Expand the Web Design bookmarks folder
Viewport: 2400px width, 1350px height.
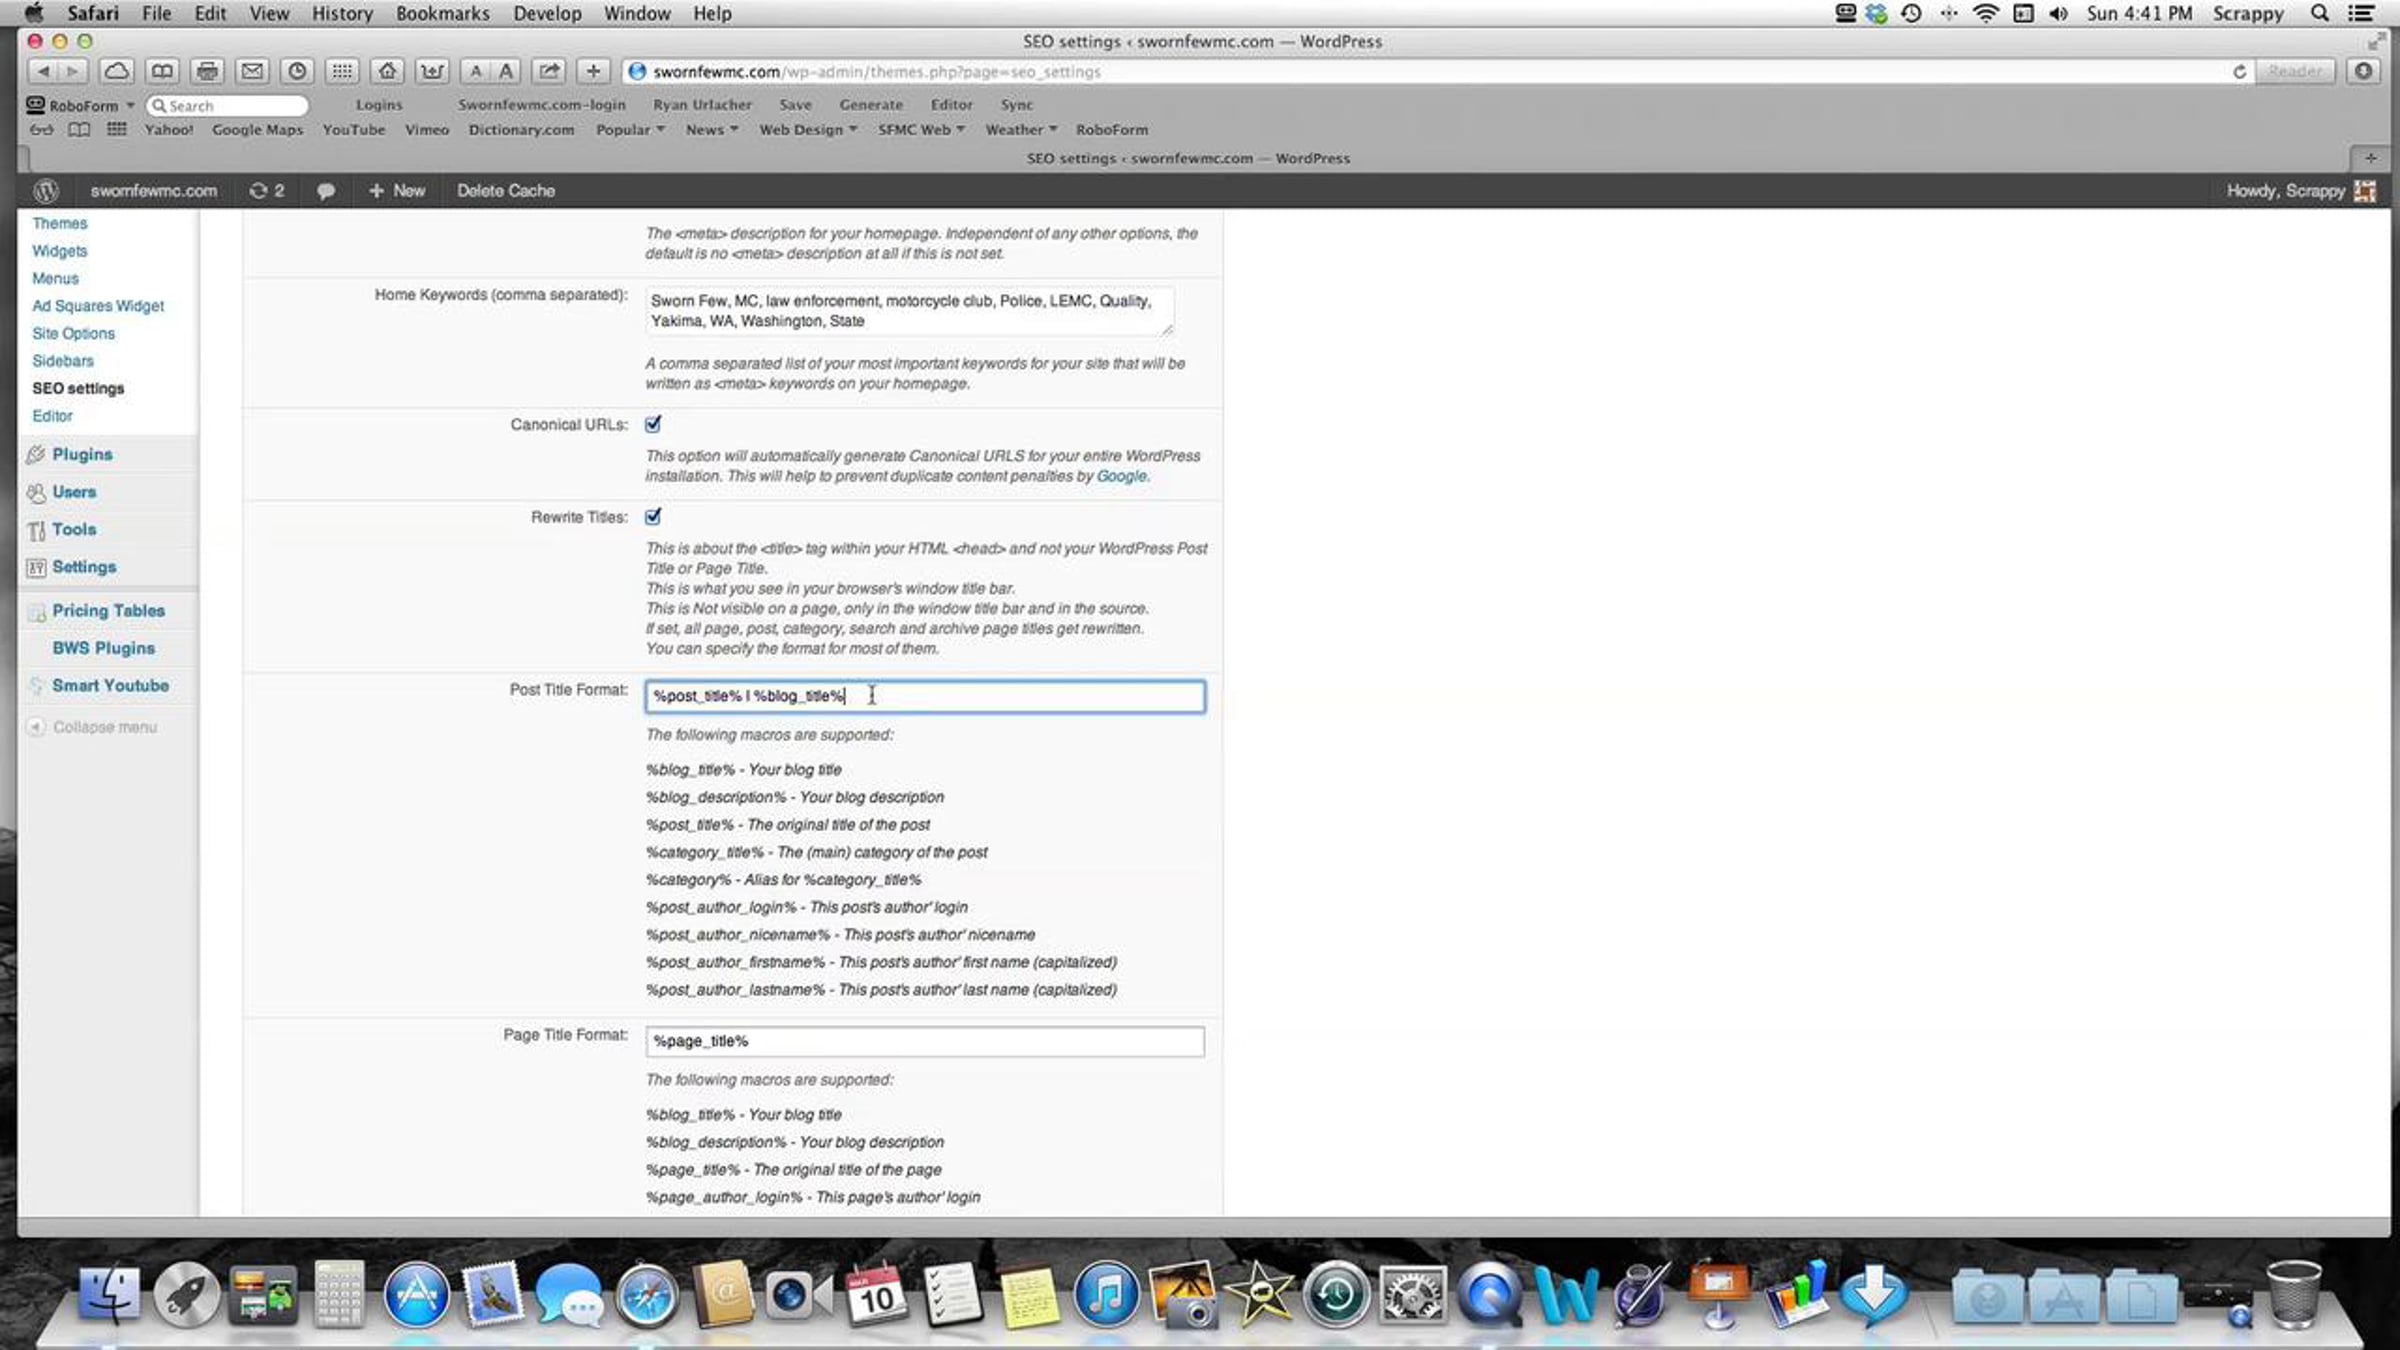point(807,130)
